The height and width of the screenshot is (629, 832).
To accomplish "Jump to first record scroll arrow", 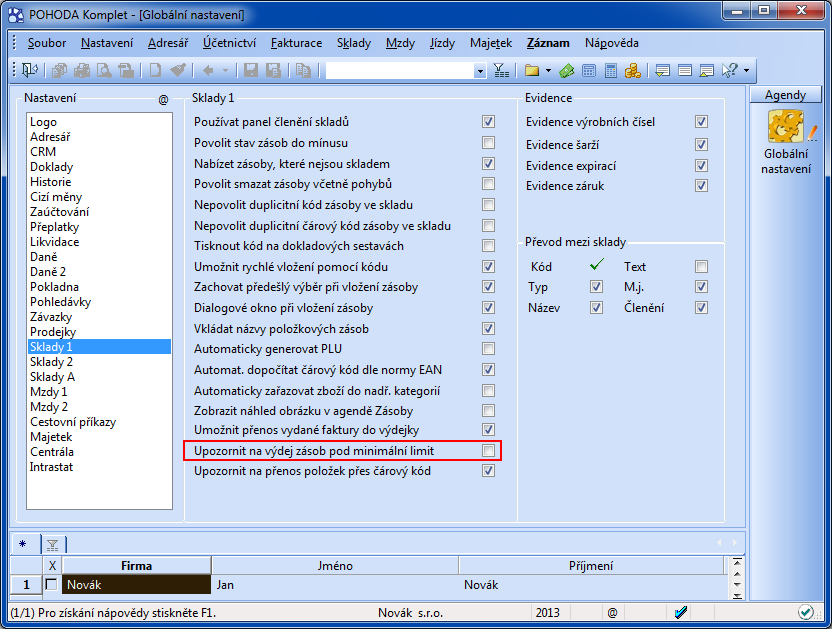I will tap(737, 562).
